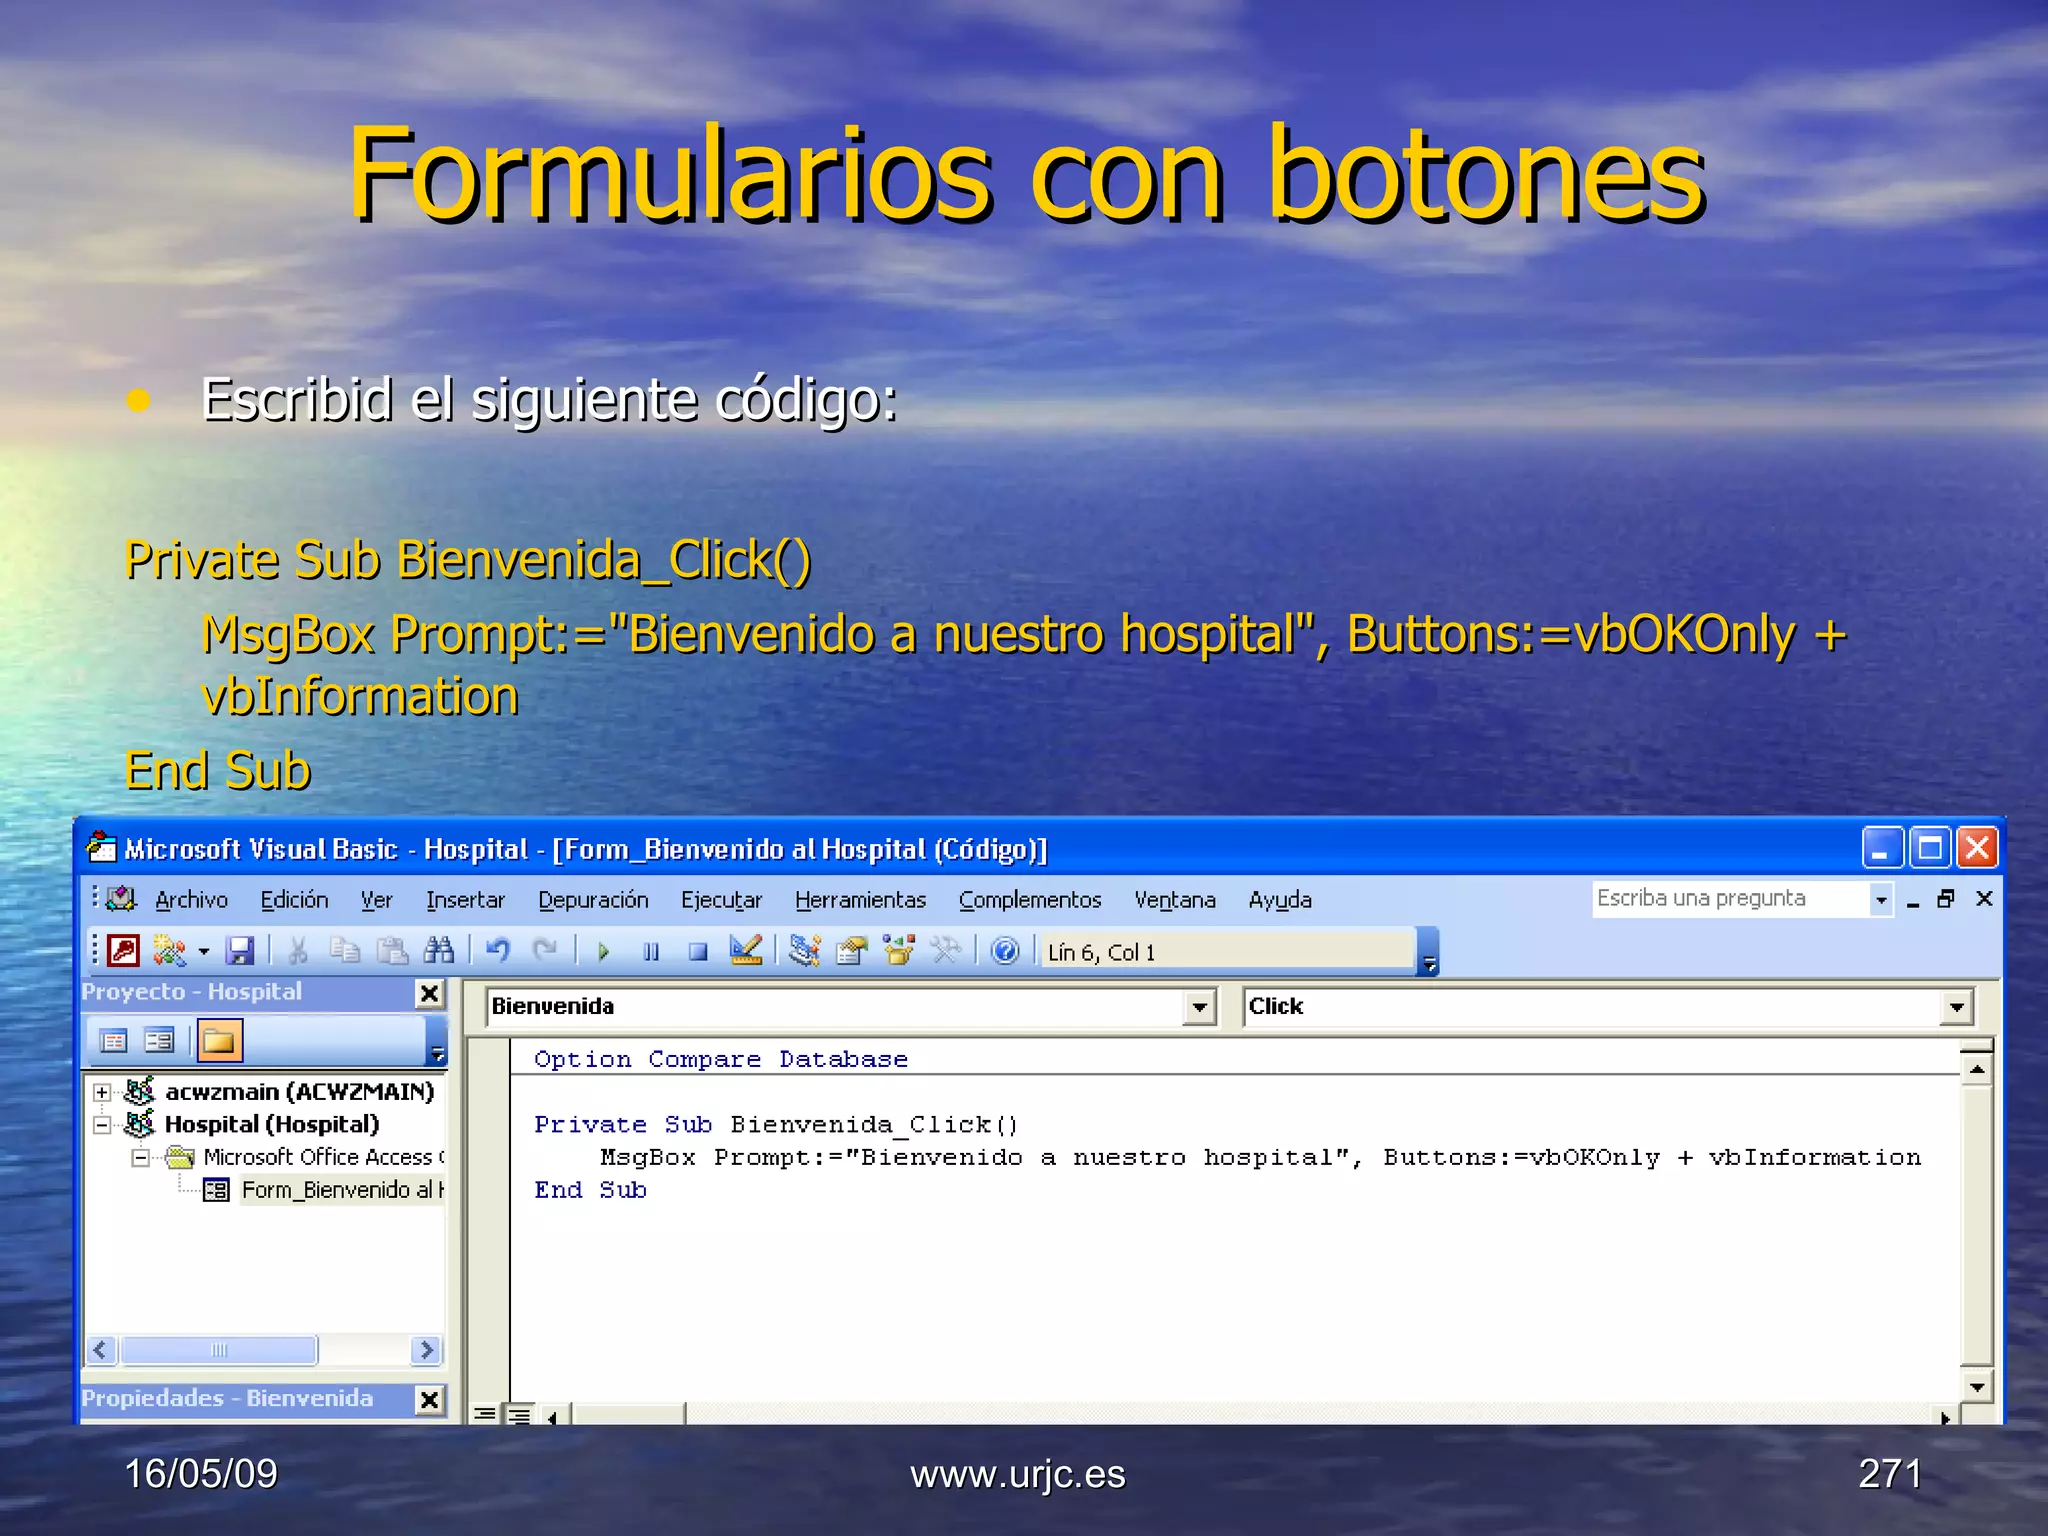
Task: Open the Herramientas menu
Action: tap(860, 900)
